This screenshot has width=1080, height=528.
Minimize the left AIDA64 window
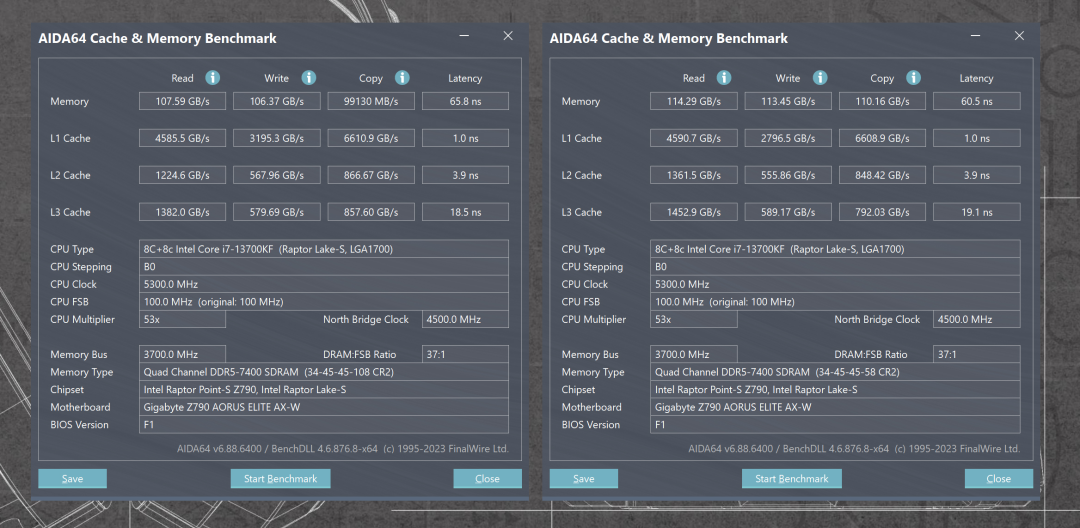point(465,36)
